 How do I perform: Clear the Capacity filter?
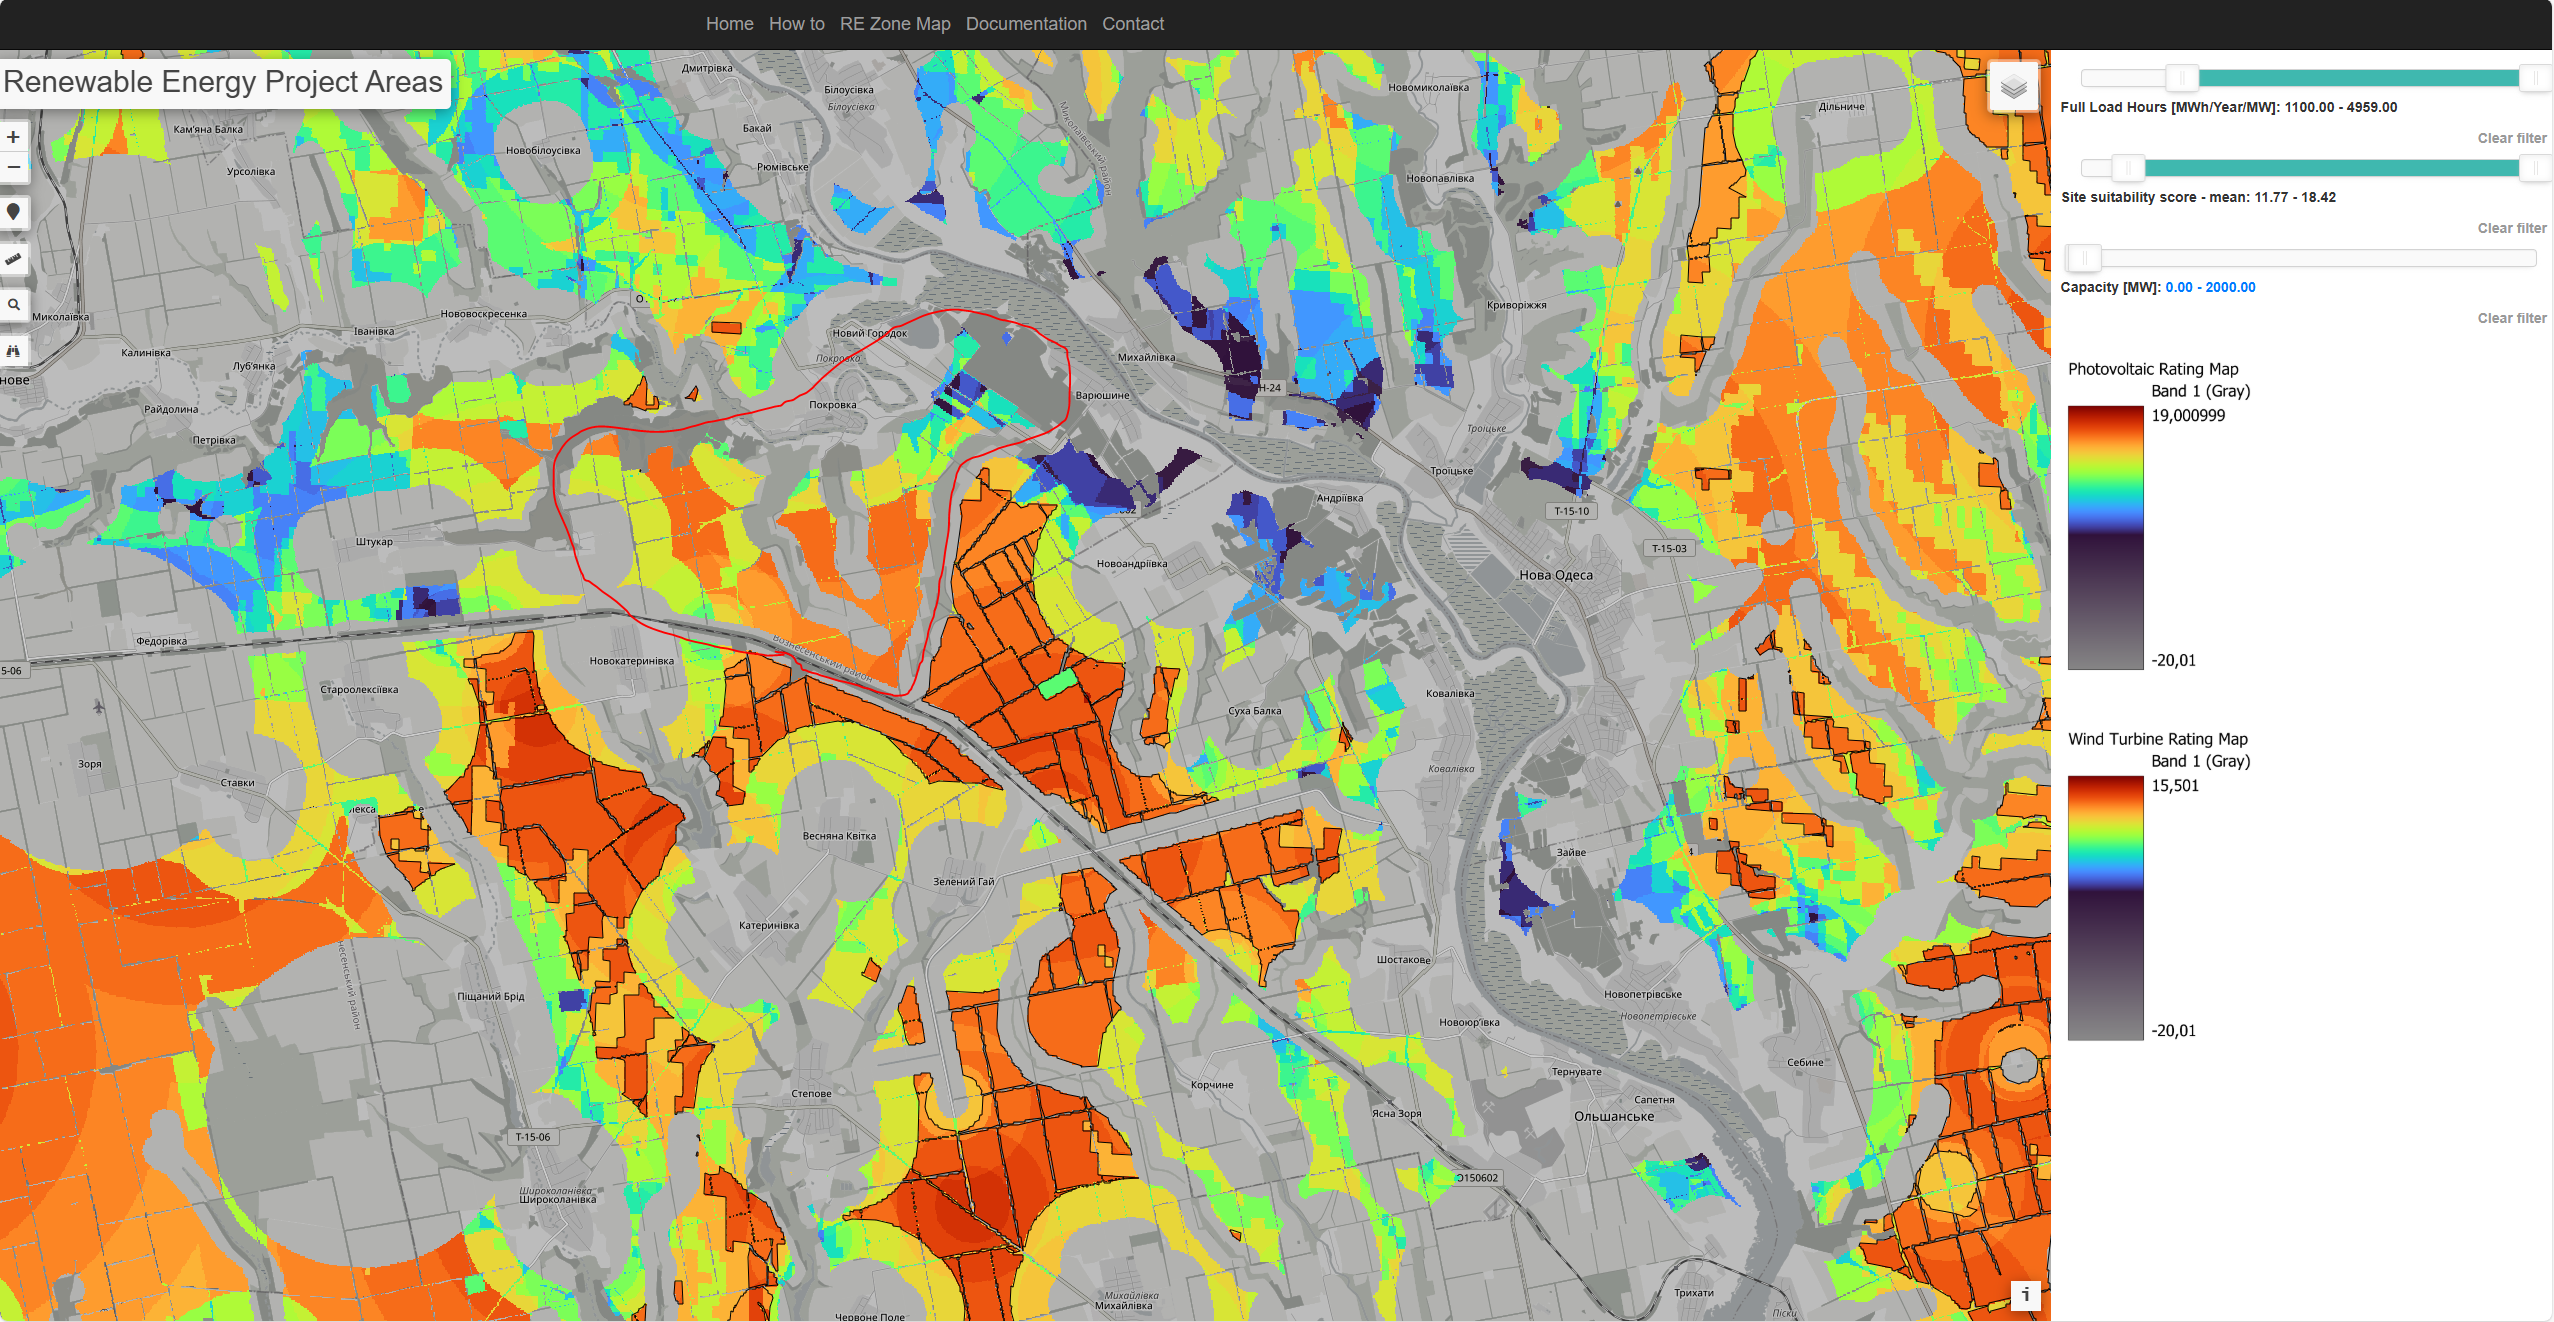(2511, 318)
